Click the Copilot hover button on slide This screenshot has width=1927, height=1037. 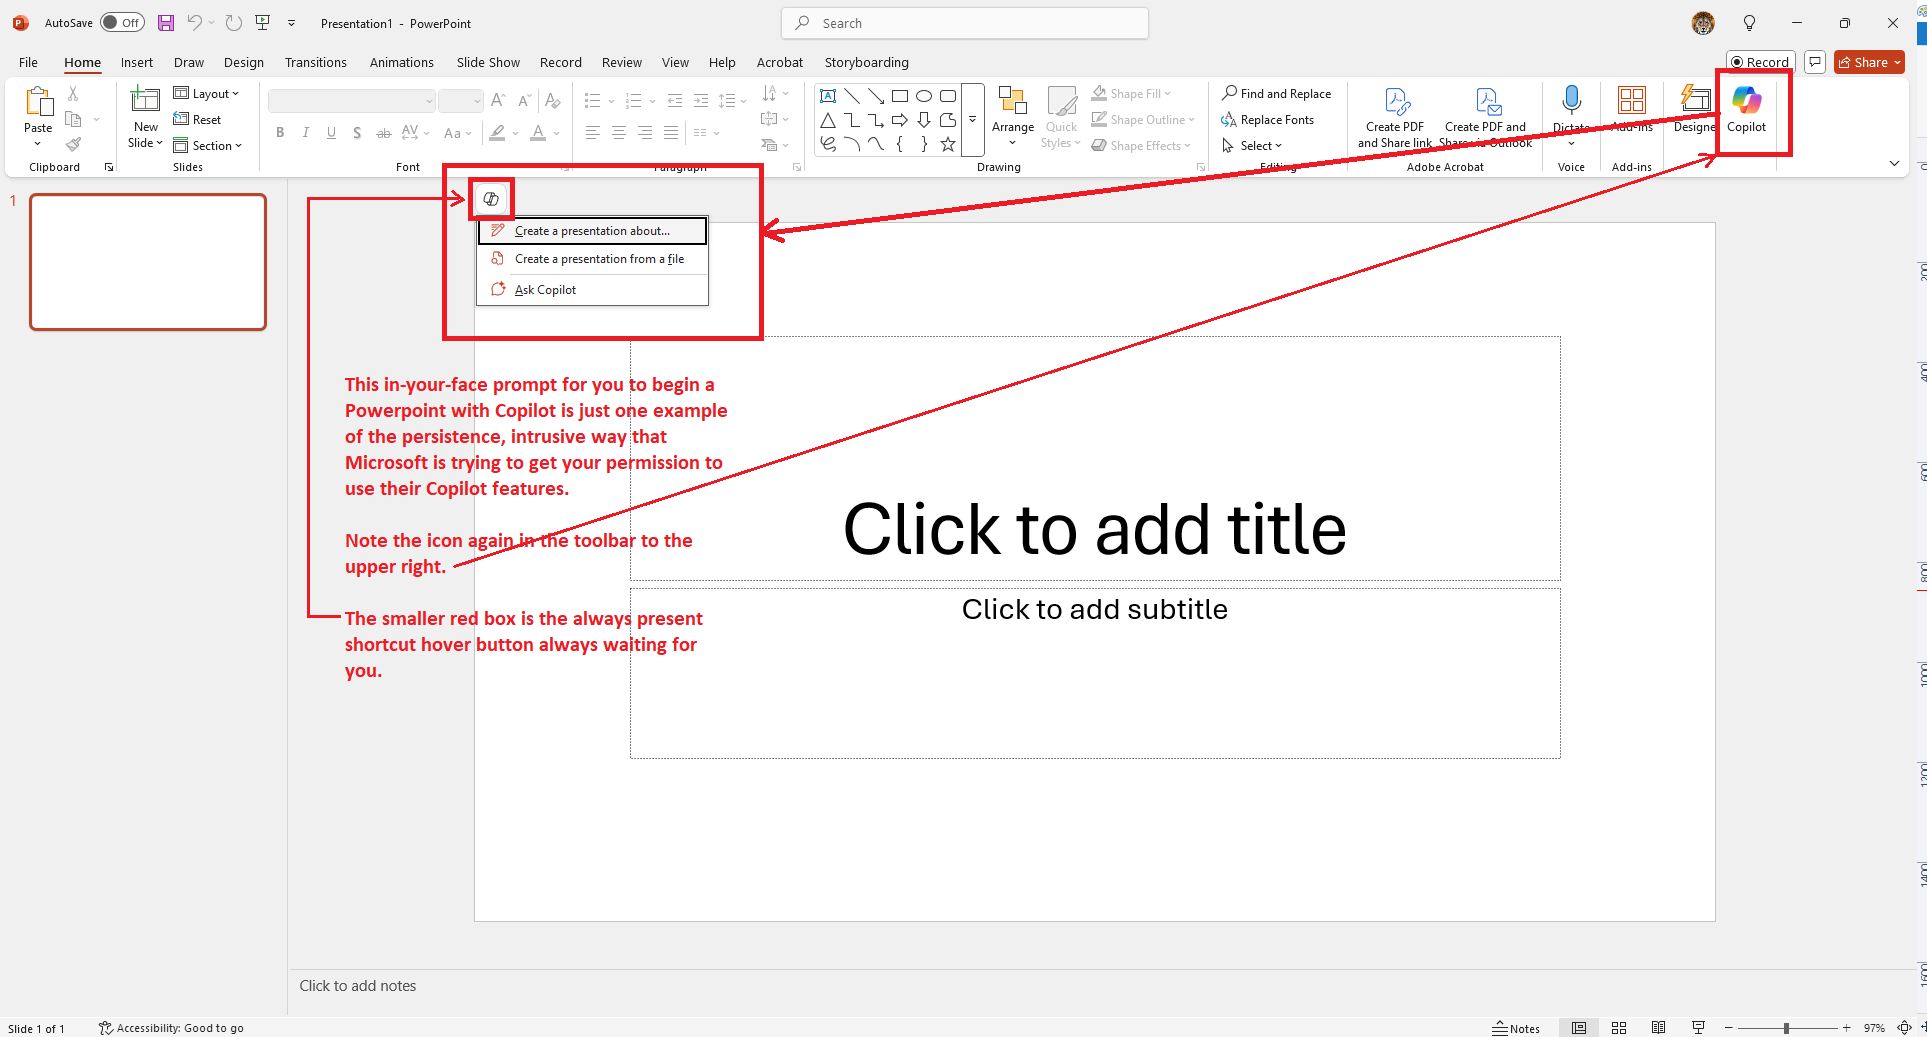[x=490, y=199]
